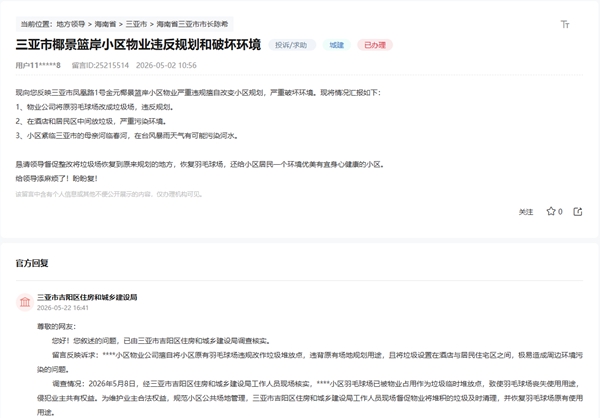Open the font size adjustment icon
The image size is (600, 418).
pos(565,24)
